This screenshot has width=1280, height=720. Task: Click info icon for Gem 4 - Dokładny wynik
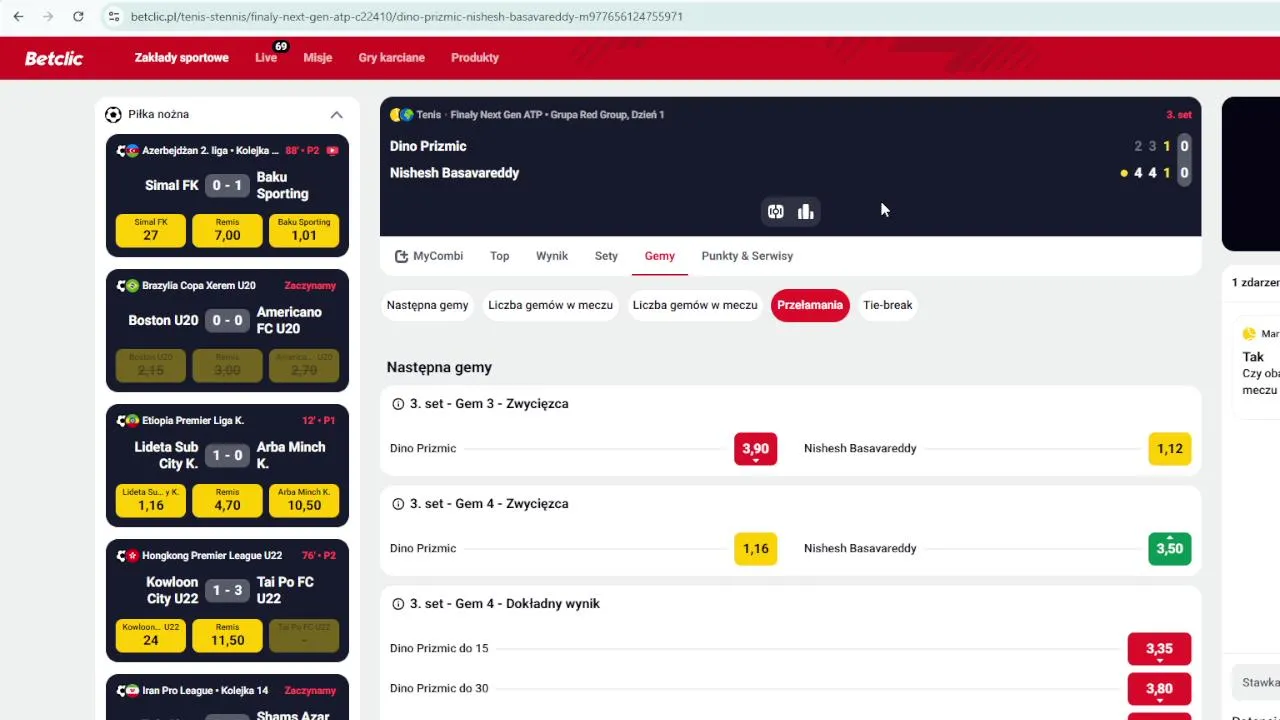[x=398, y=604]
